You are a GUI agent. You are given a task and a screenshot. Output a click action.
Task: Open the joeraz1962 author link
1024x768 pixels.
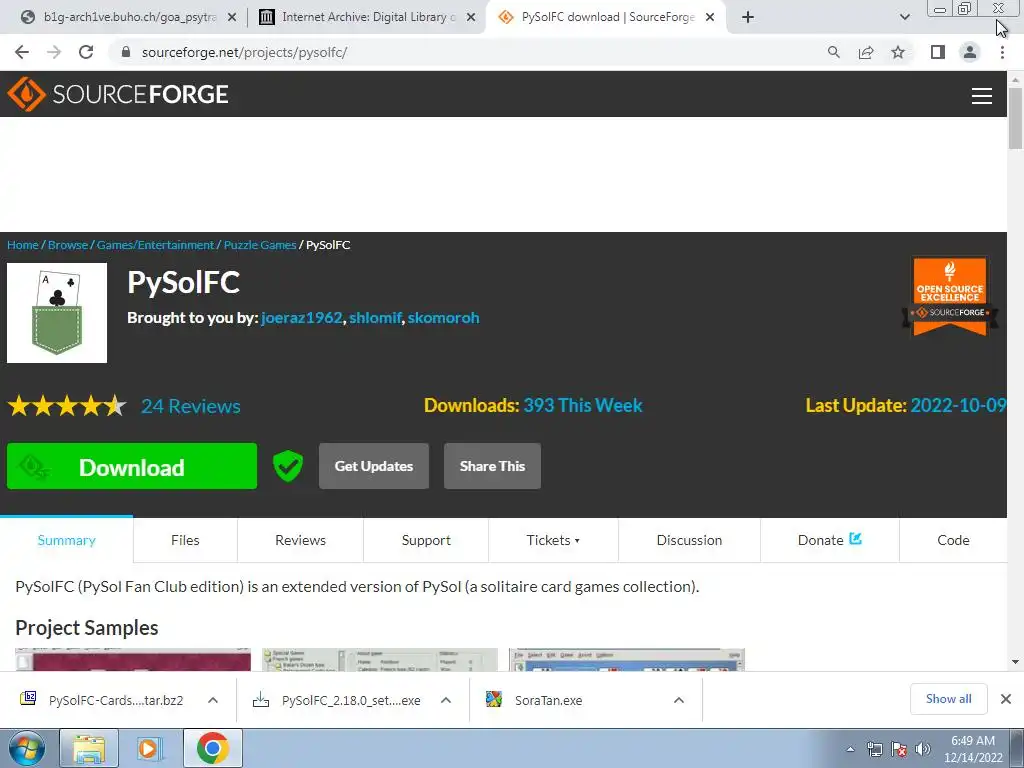pyautogui.click(x=301, y=318)
